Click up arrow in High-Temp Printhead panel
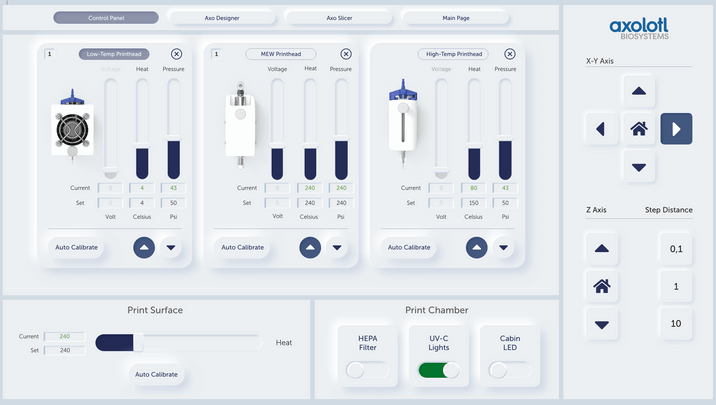Viewport: 716px width, 405px height. 476,247
